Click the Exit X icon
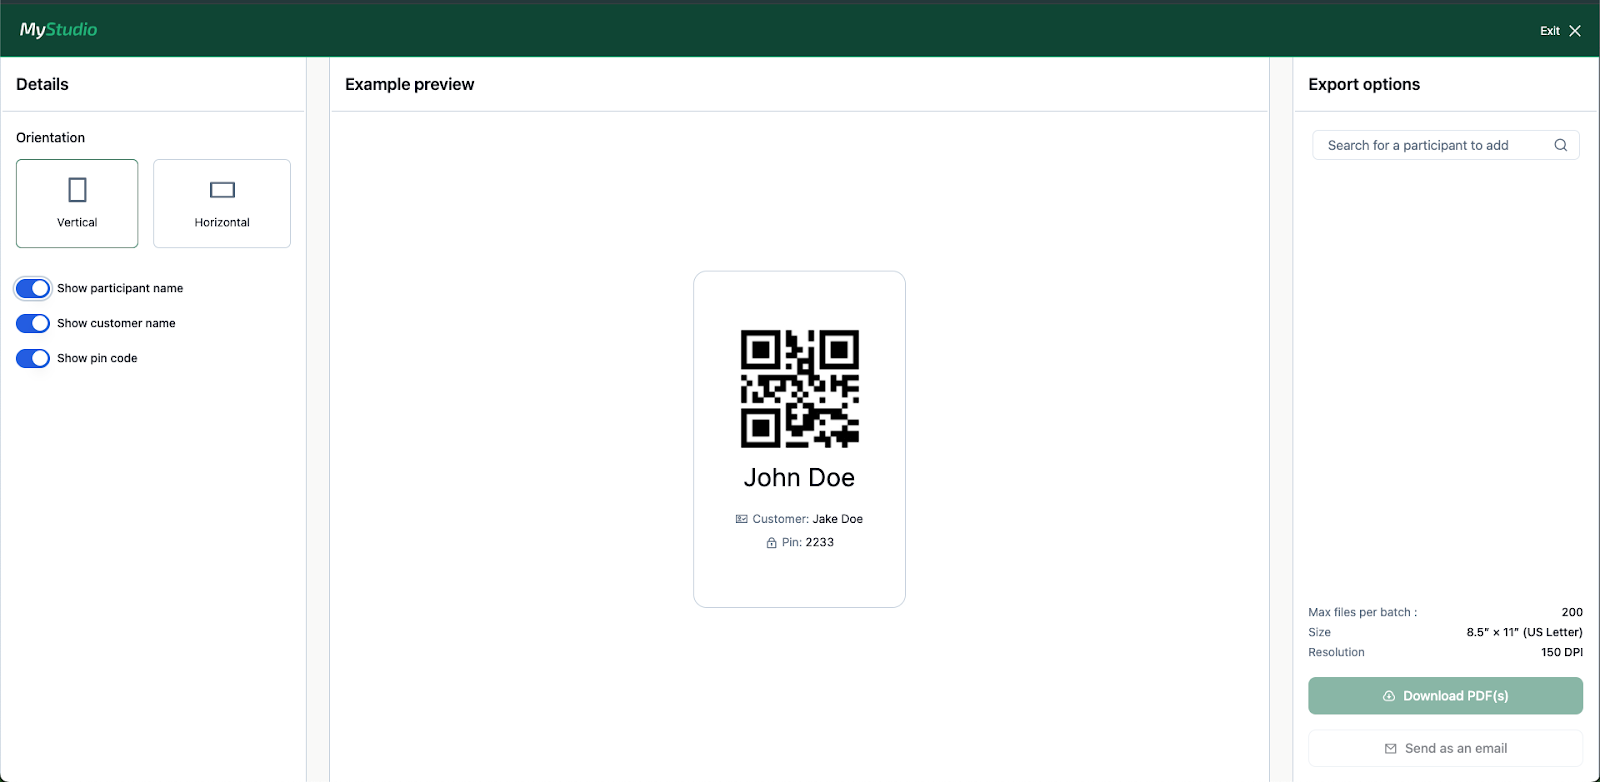This screenshot has width=1600, height=782. 1575,31
